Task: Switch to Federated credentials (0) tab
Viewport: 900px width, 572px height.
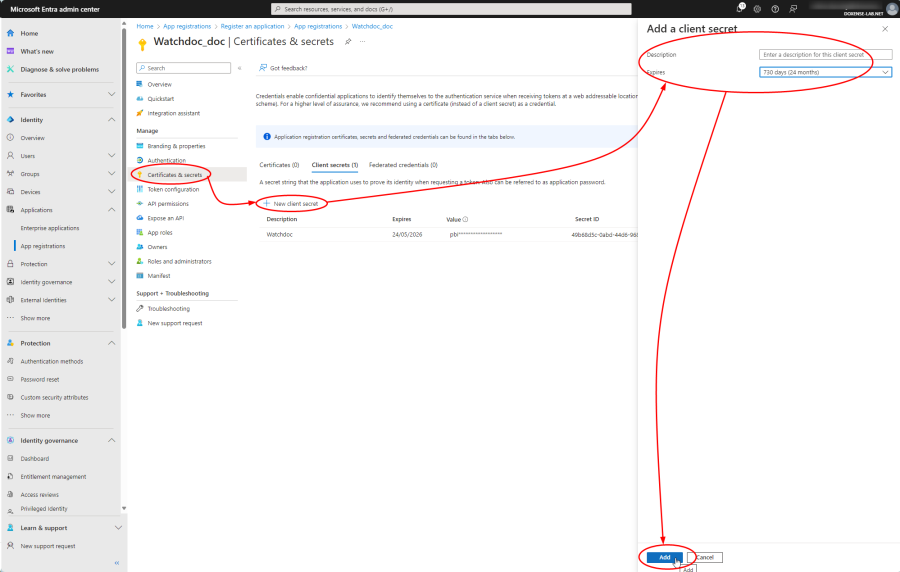Action: [x=403, y=164]
